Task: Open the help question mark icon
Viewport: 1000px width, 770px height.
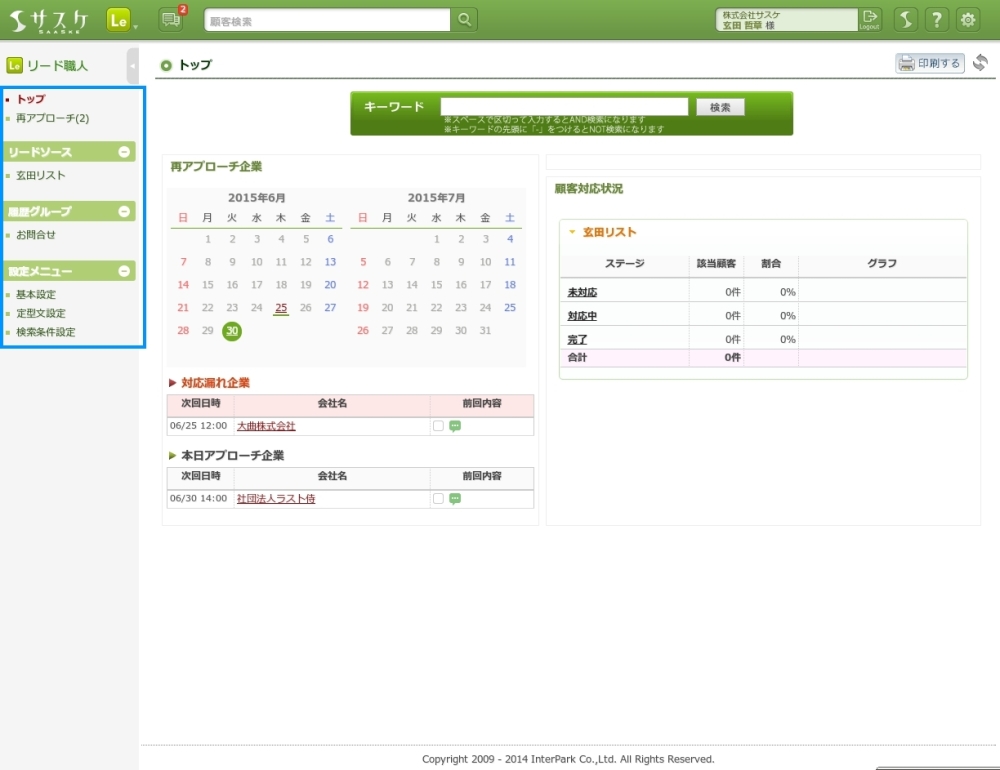Action: pyautogui.click(x=936, y=20)
